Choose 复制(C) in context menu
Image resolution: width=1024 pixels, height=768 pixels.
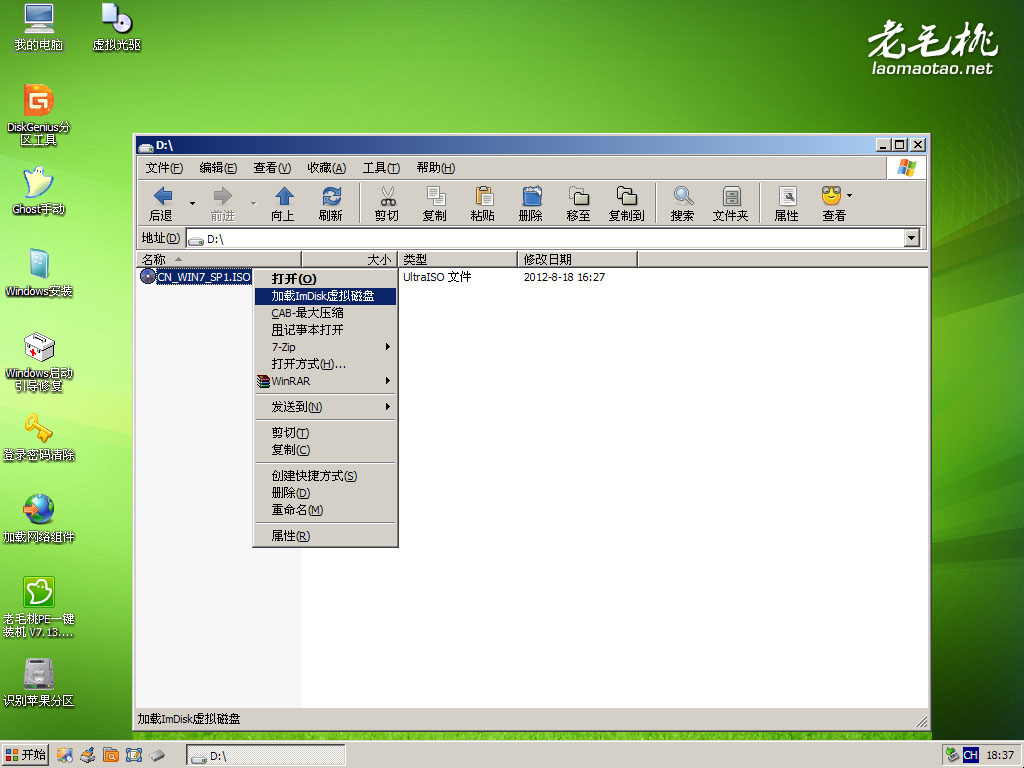click(325, 450)
